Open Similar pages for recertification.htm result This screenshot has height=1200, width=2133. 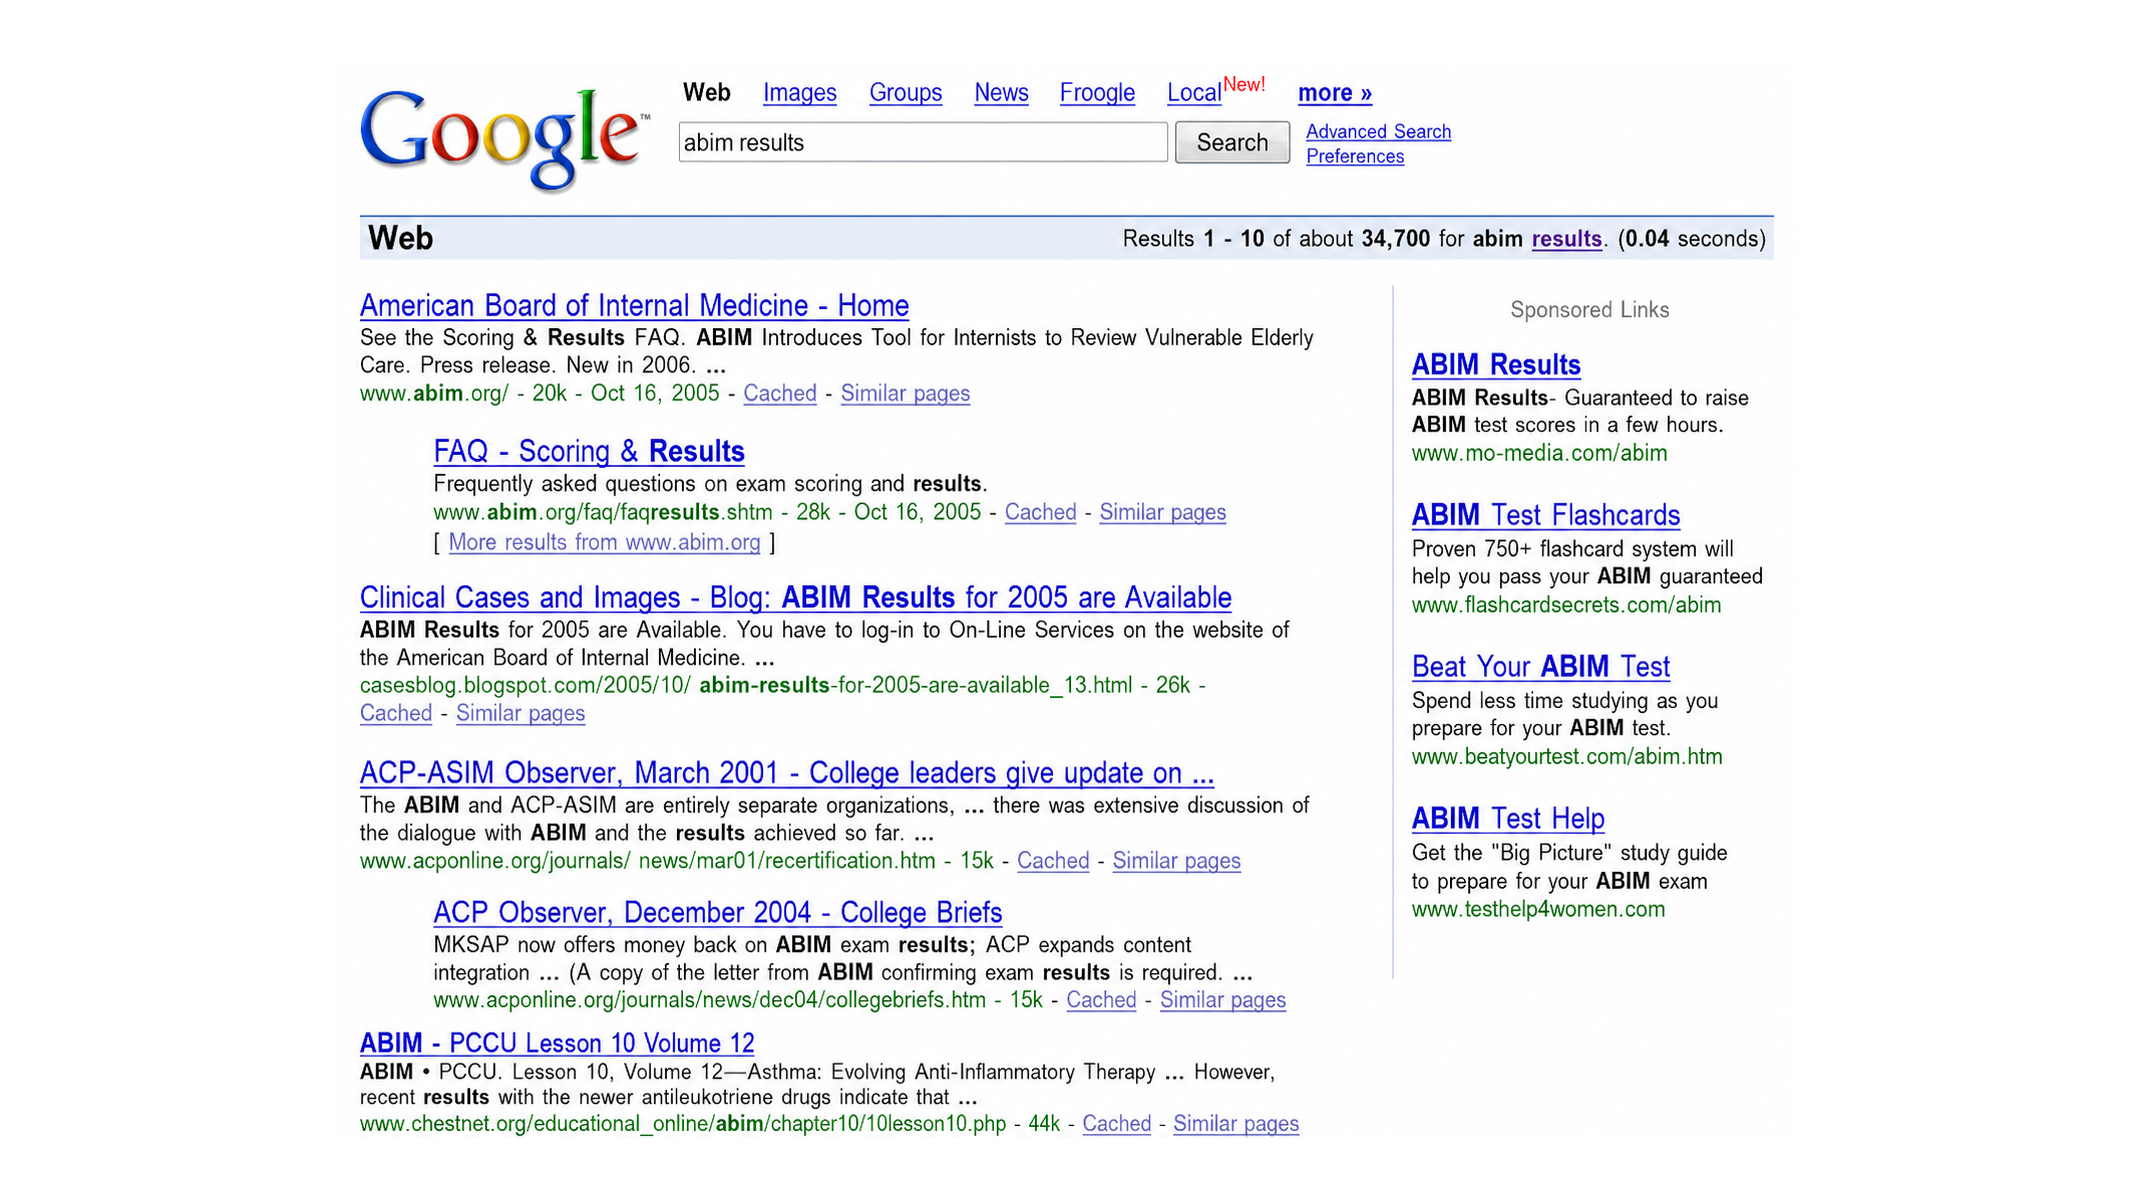[x=1176, y=860]
